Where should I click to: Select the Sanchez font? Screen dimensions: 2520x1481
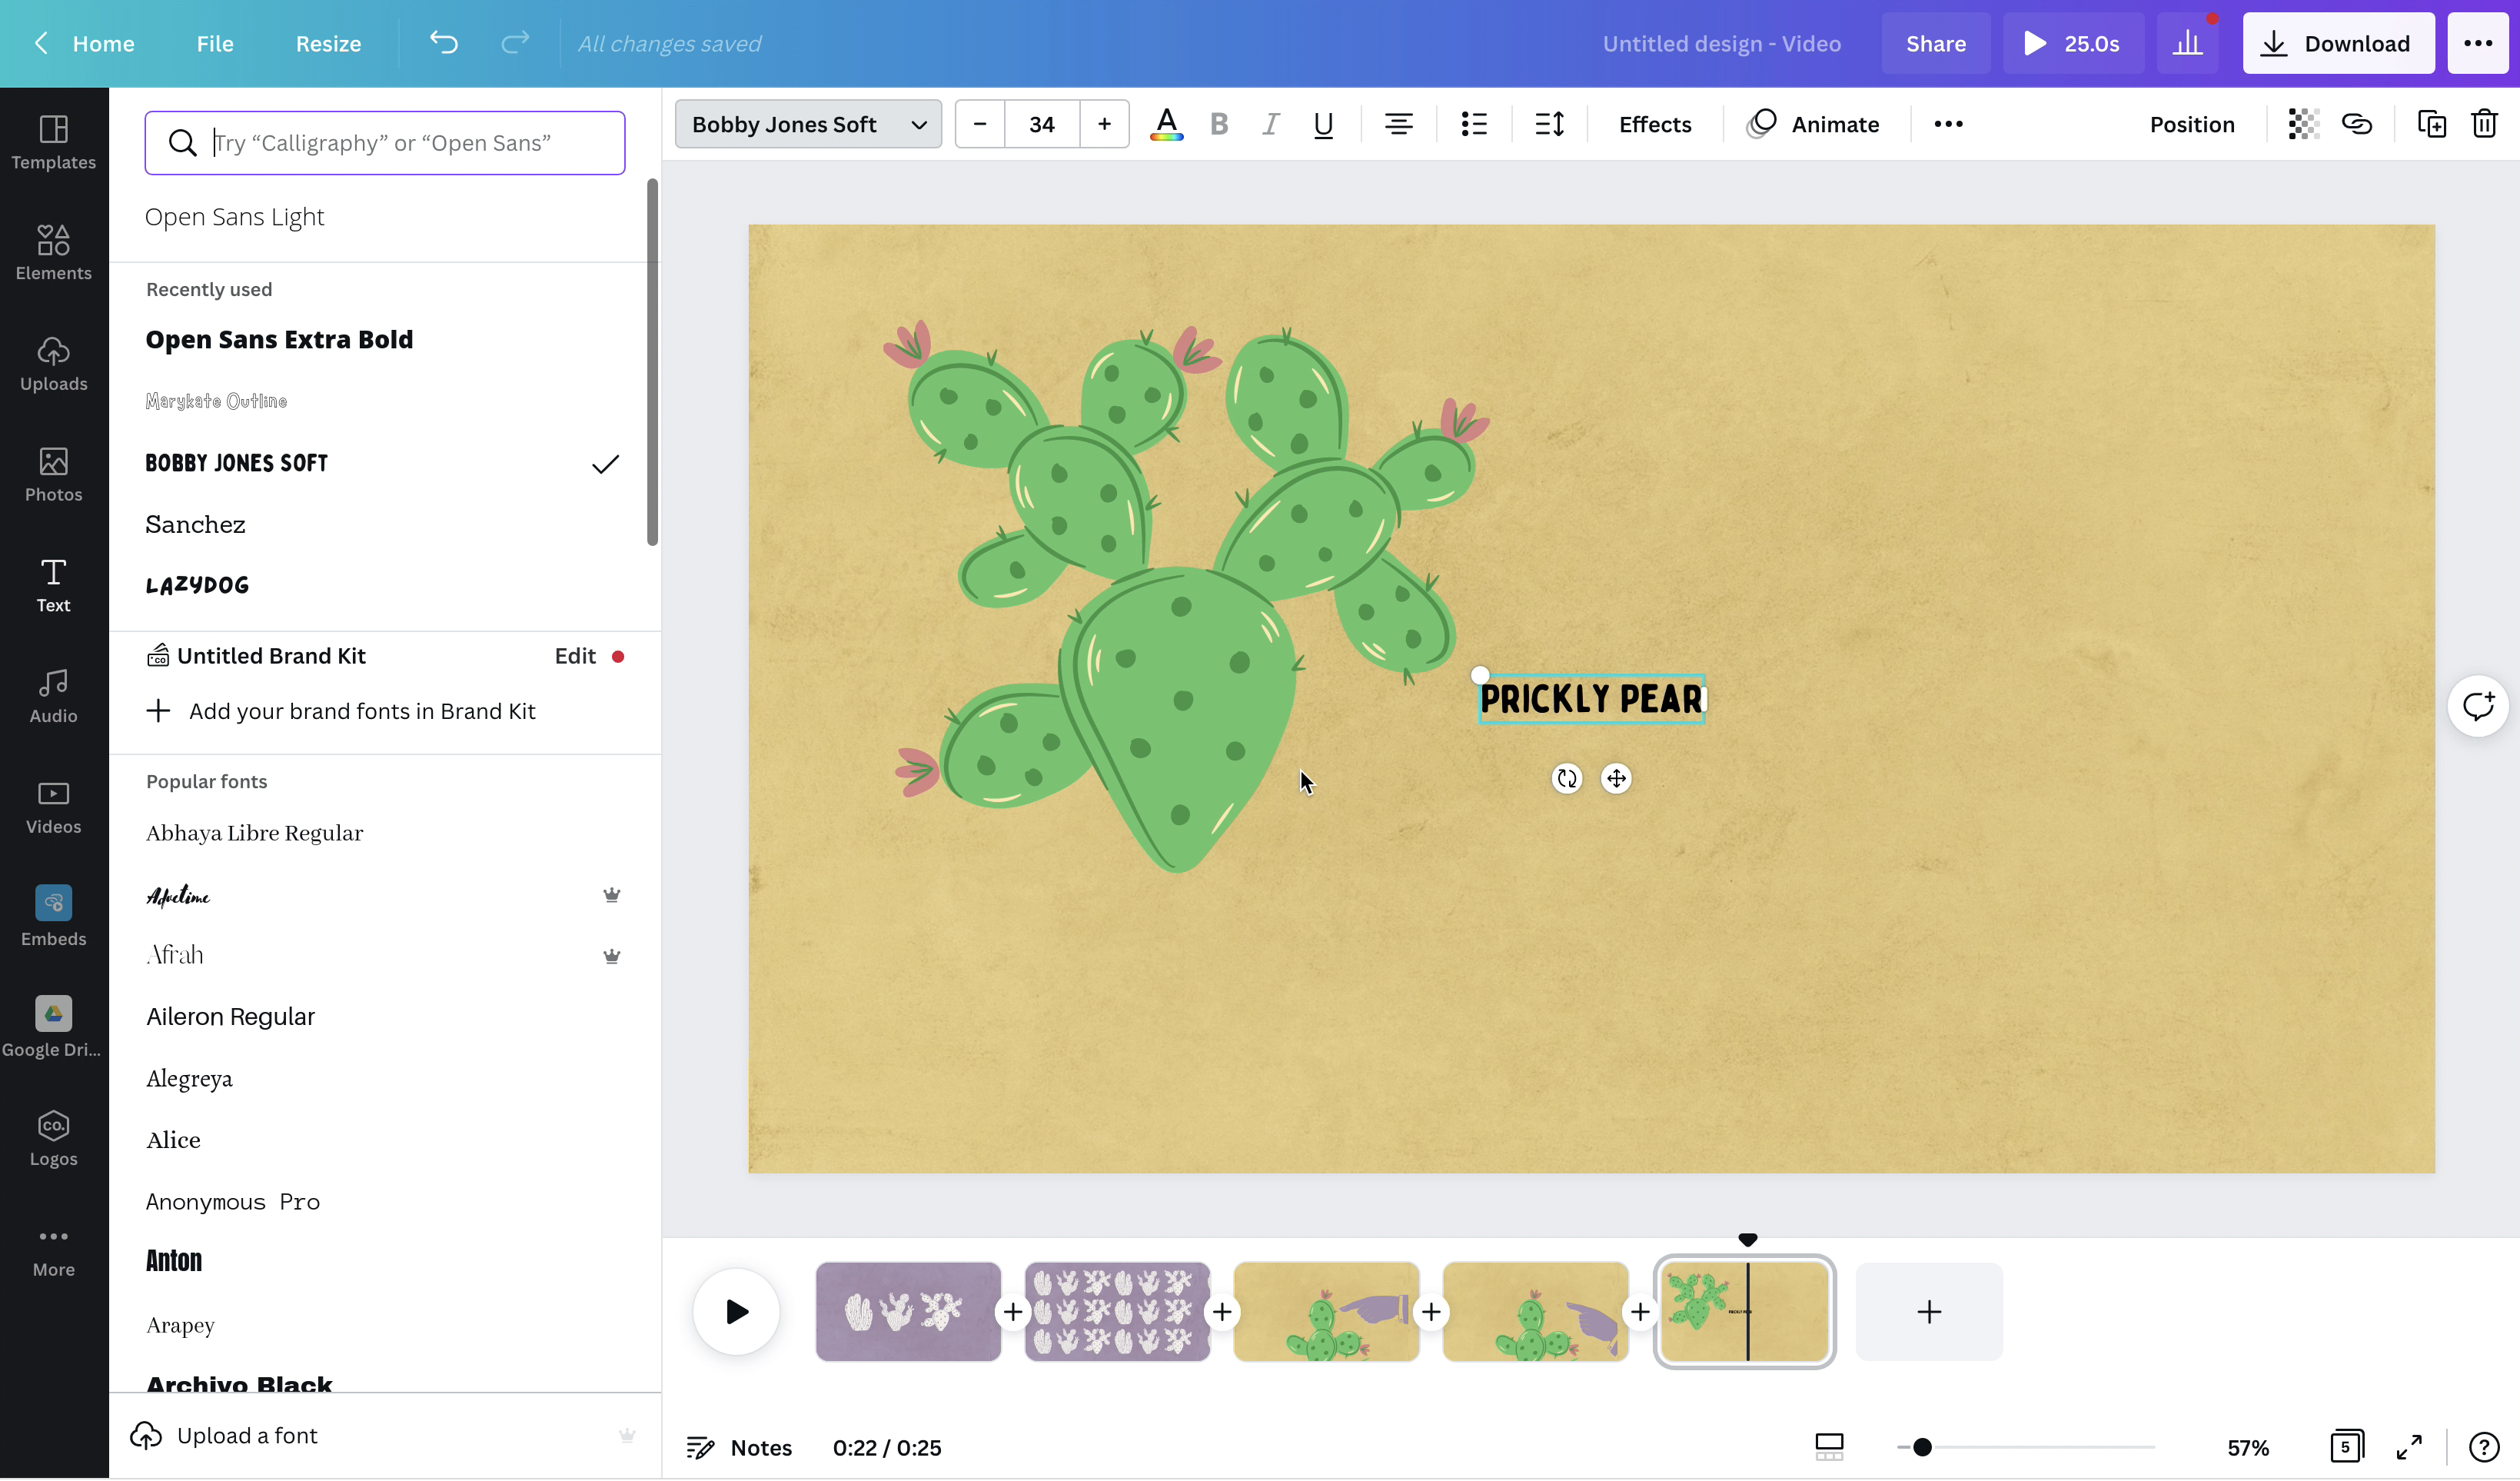coord(196,524)
